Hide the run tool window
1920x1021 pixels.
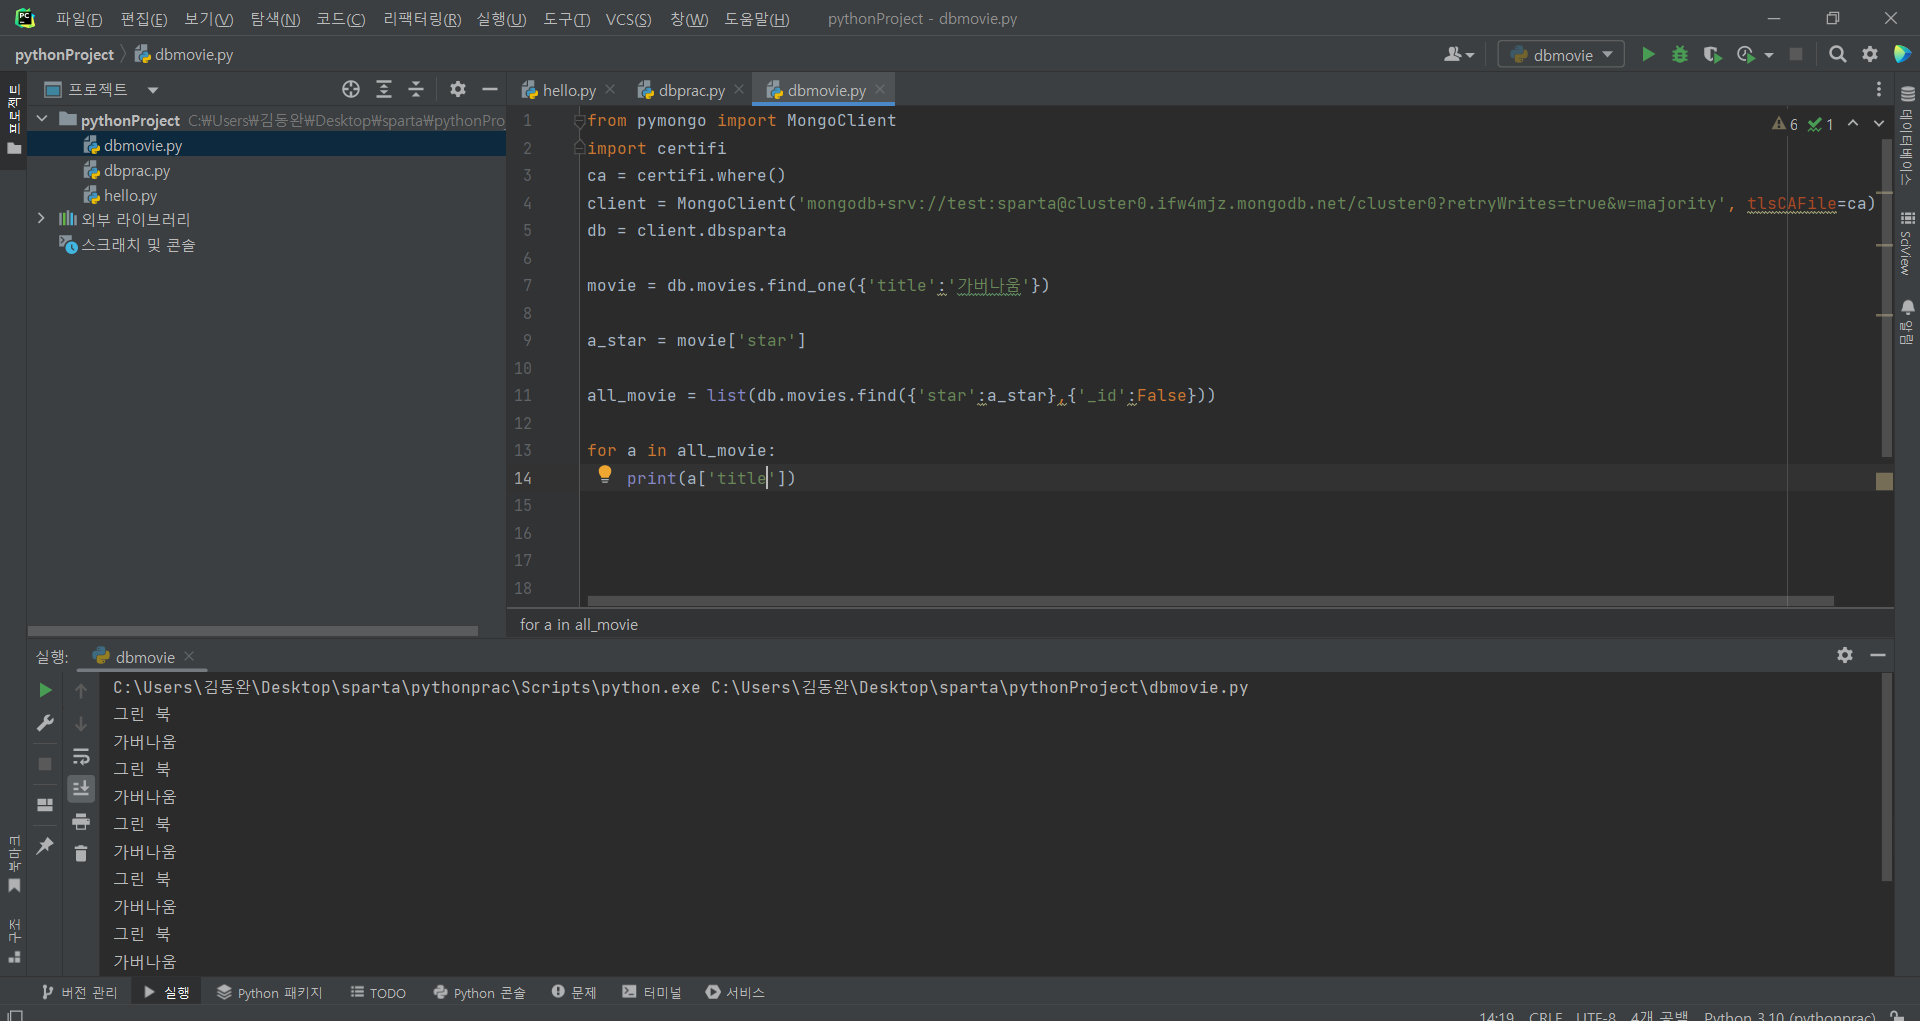pos(1878,655)
